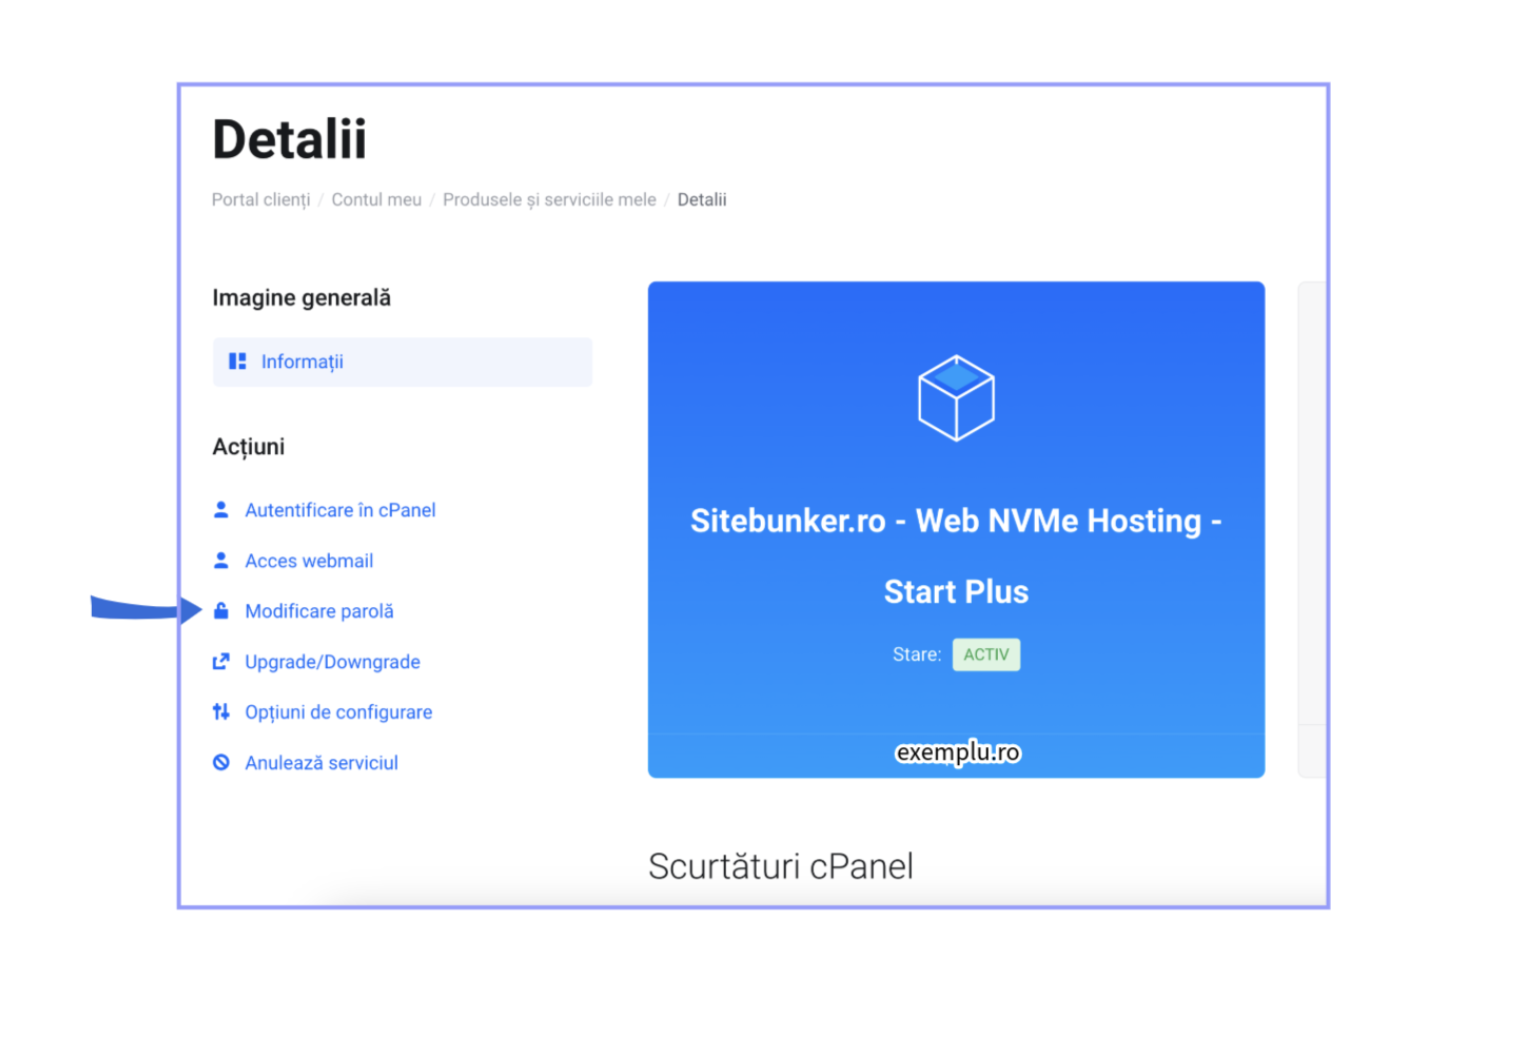
Task: Click the Informații dashboard grid icon
Action: click(x=237, y=361)
